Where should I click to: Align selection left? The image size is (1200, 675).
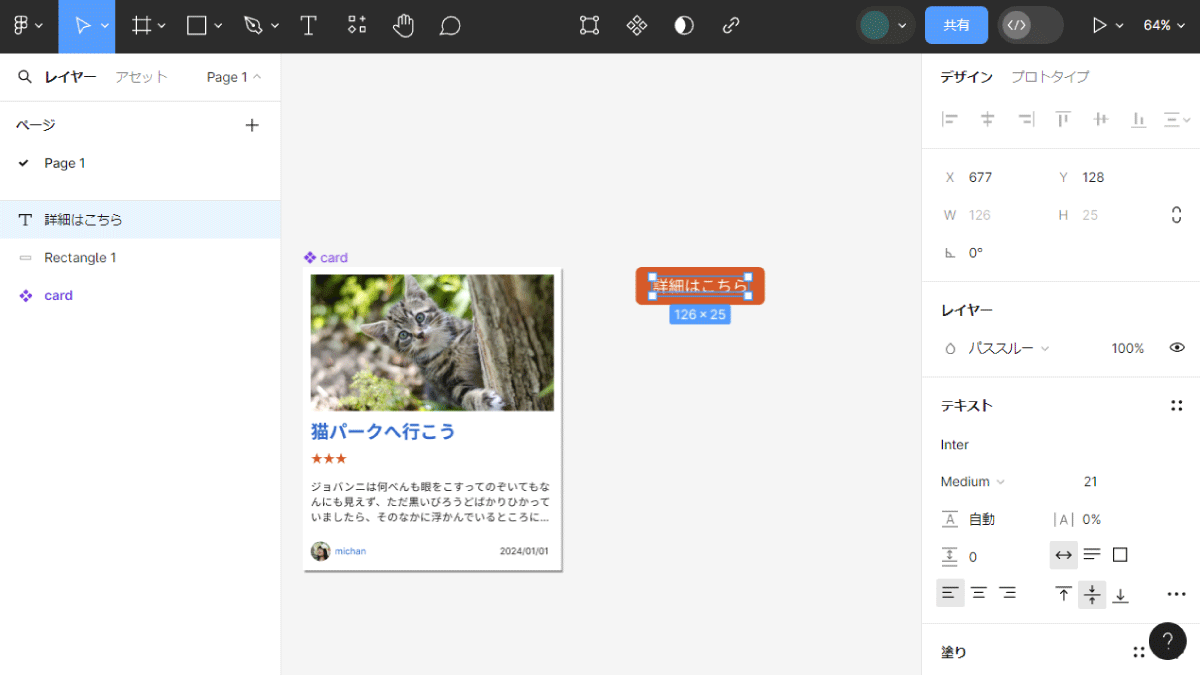(950, 119)
